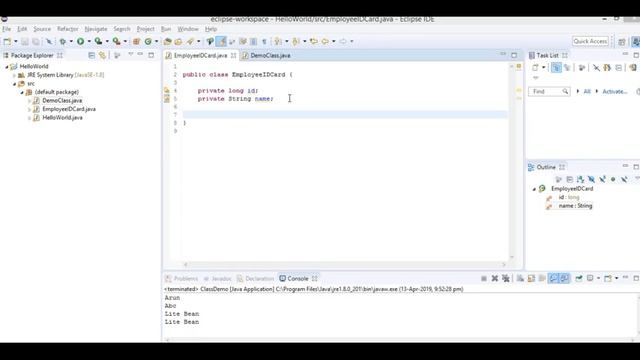Screen dimensions: 640x360
Task: Click the New Task icon in Task List
Action: (535, 67)
